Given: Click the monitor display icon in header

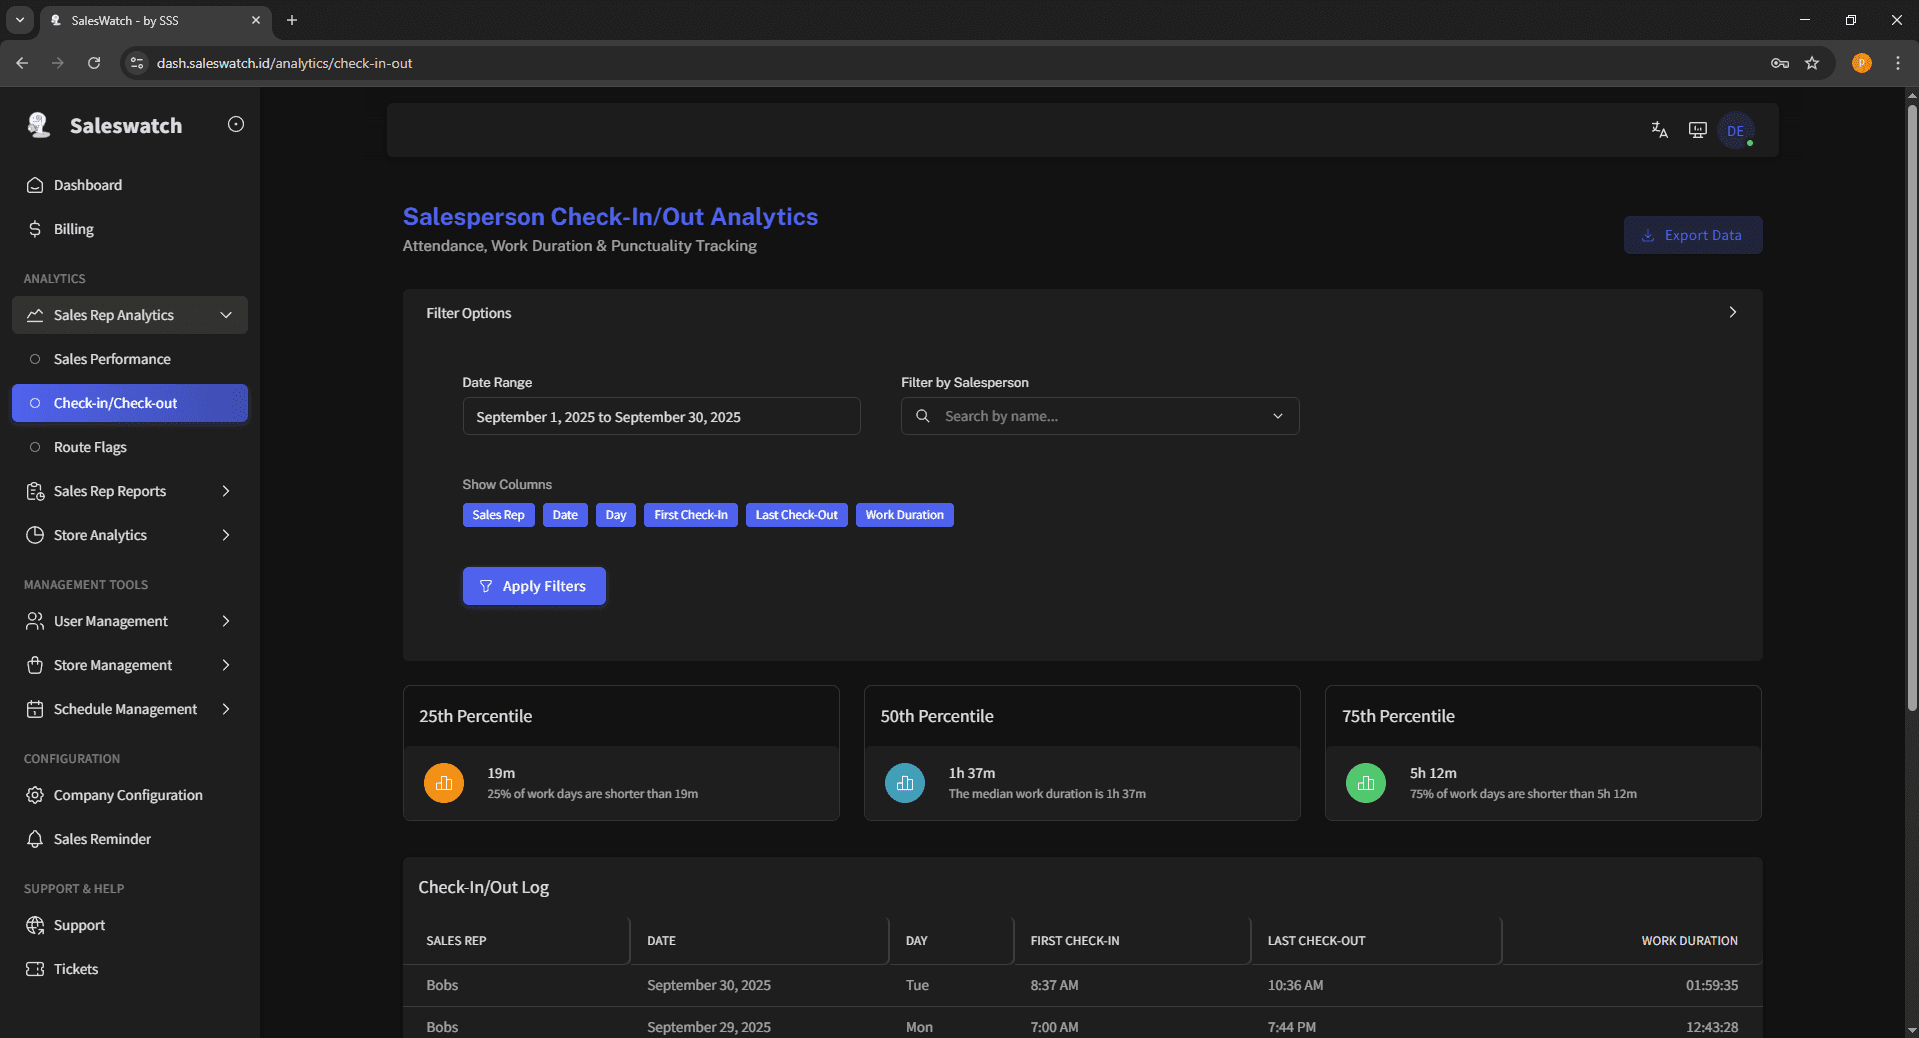Looking at the screenshot, I should 1697,130.
